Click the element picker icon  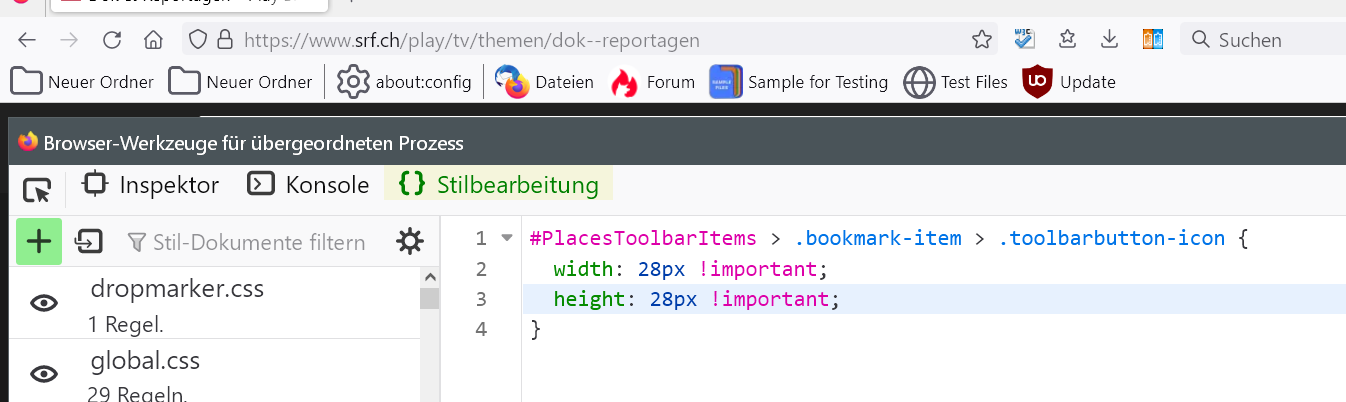[36, 189]
